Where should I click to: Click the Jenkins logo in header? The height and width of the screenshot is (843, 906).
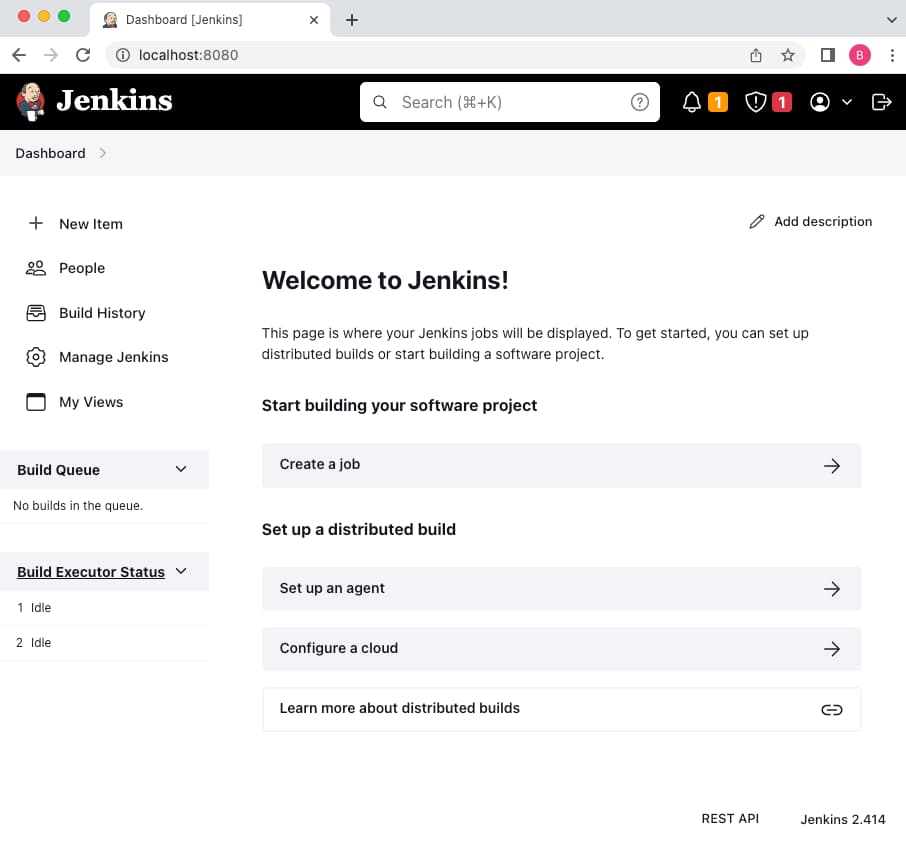[94, 101]
